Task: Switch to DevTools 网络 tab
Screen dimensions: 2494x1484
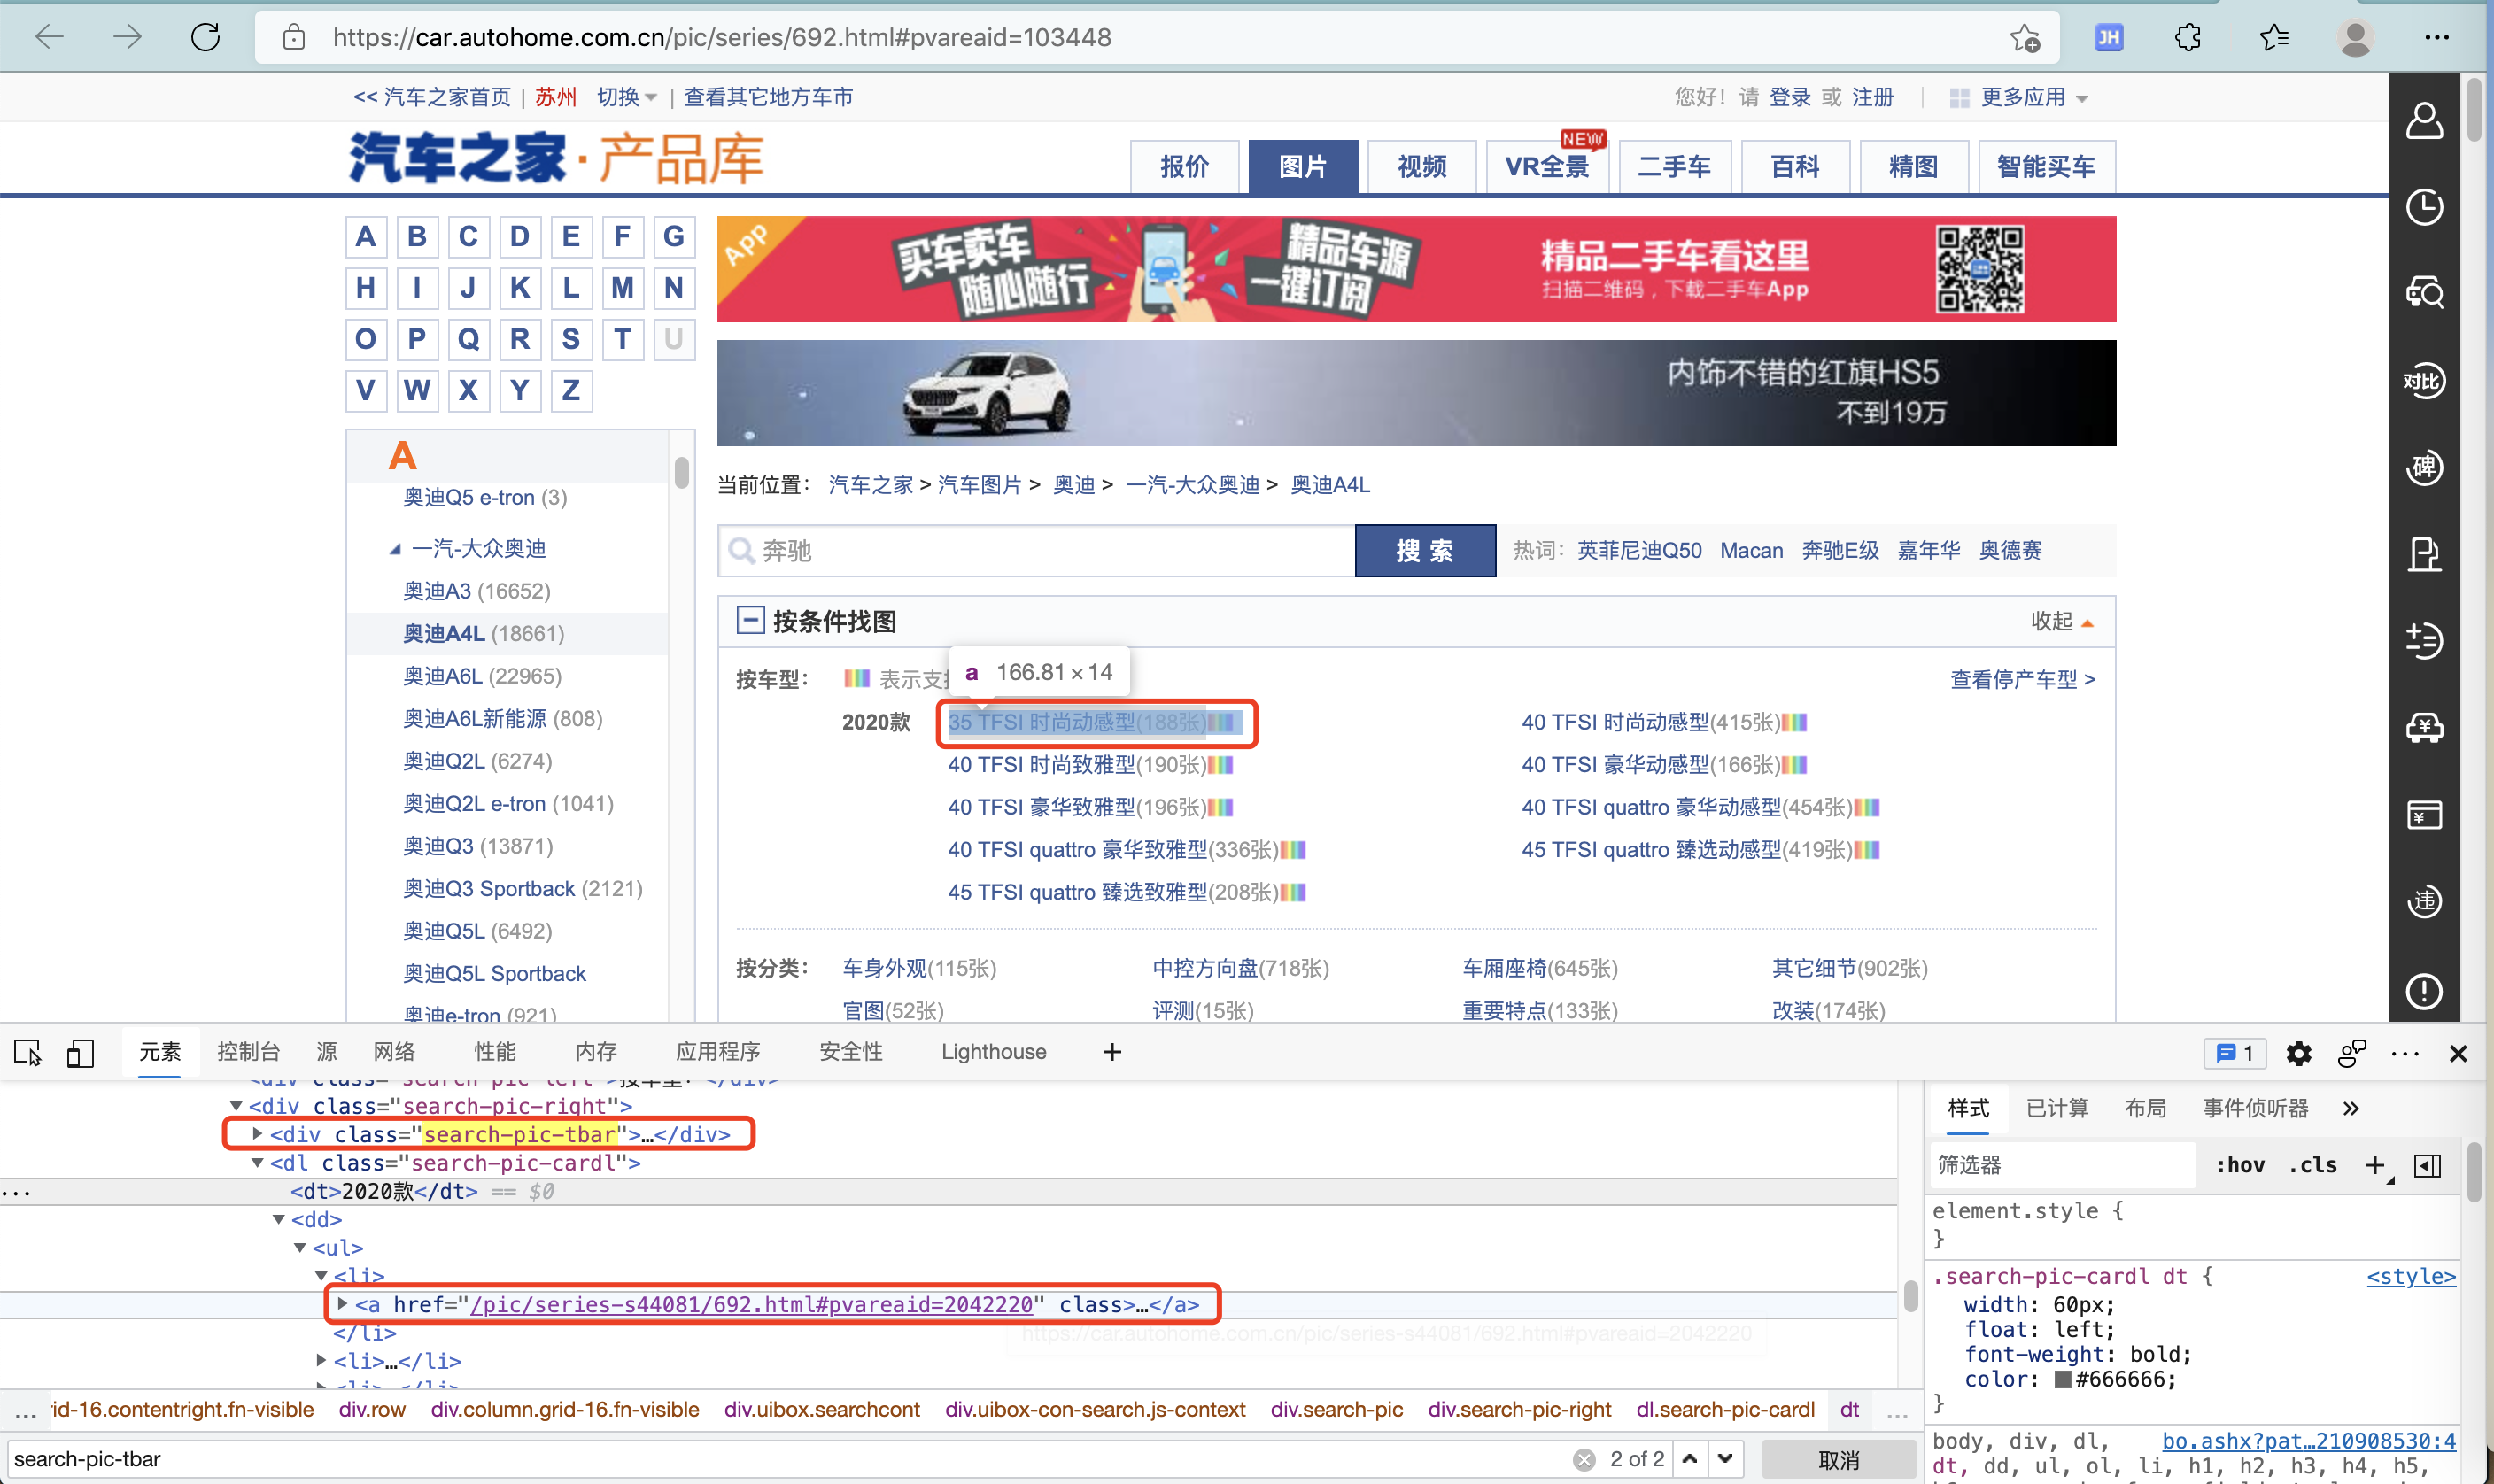Action: 394,1052
